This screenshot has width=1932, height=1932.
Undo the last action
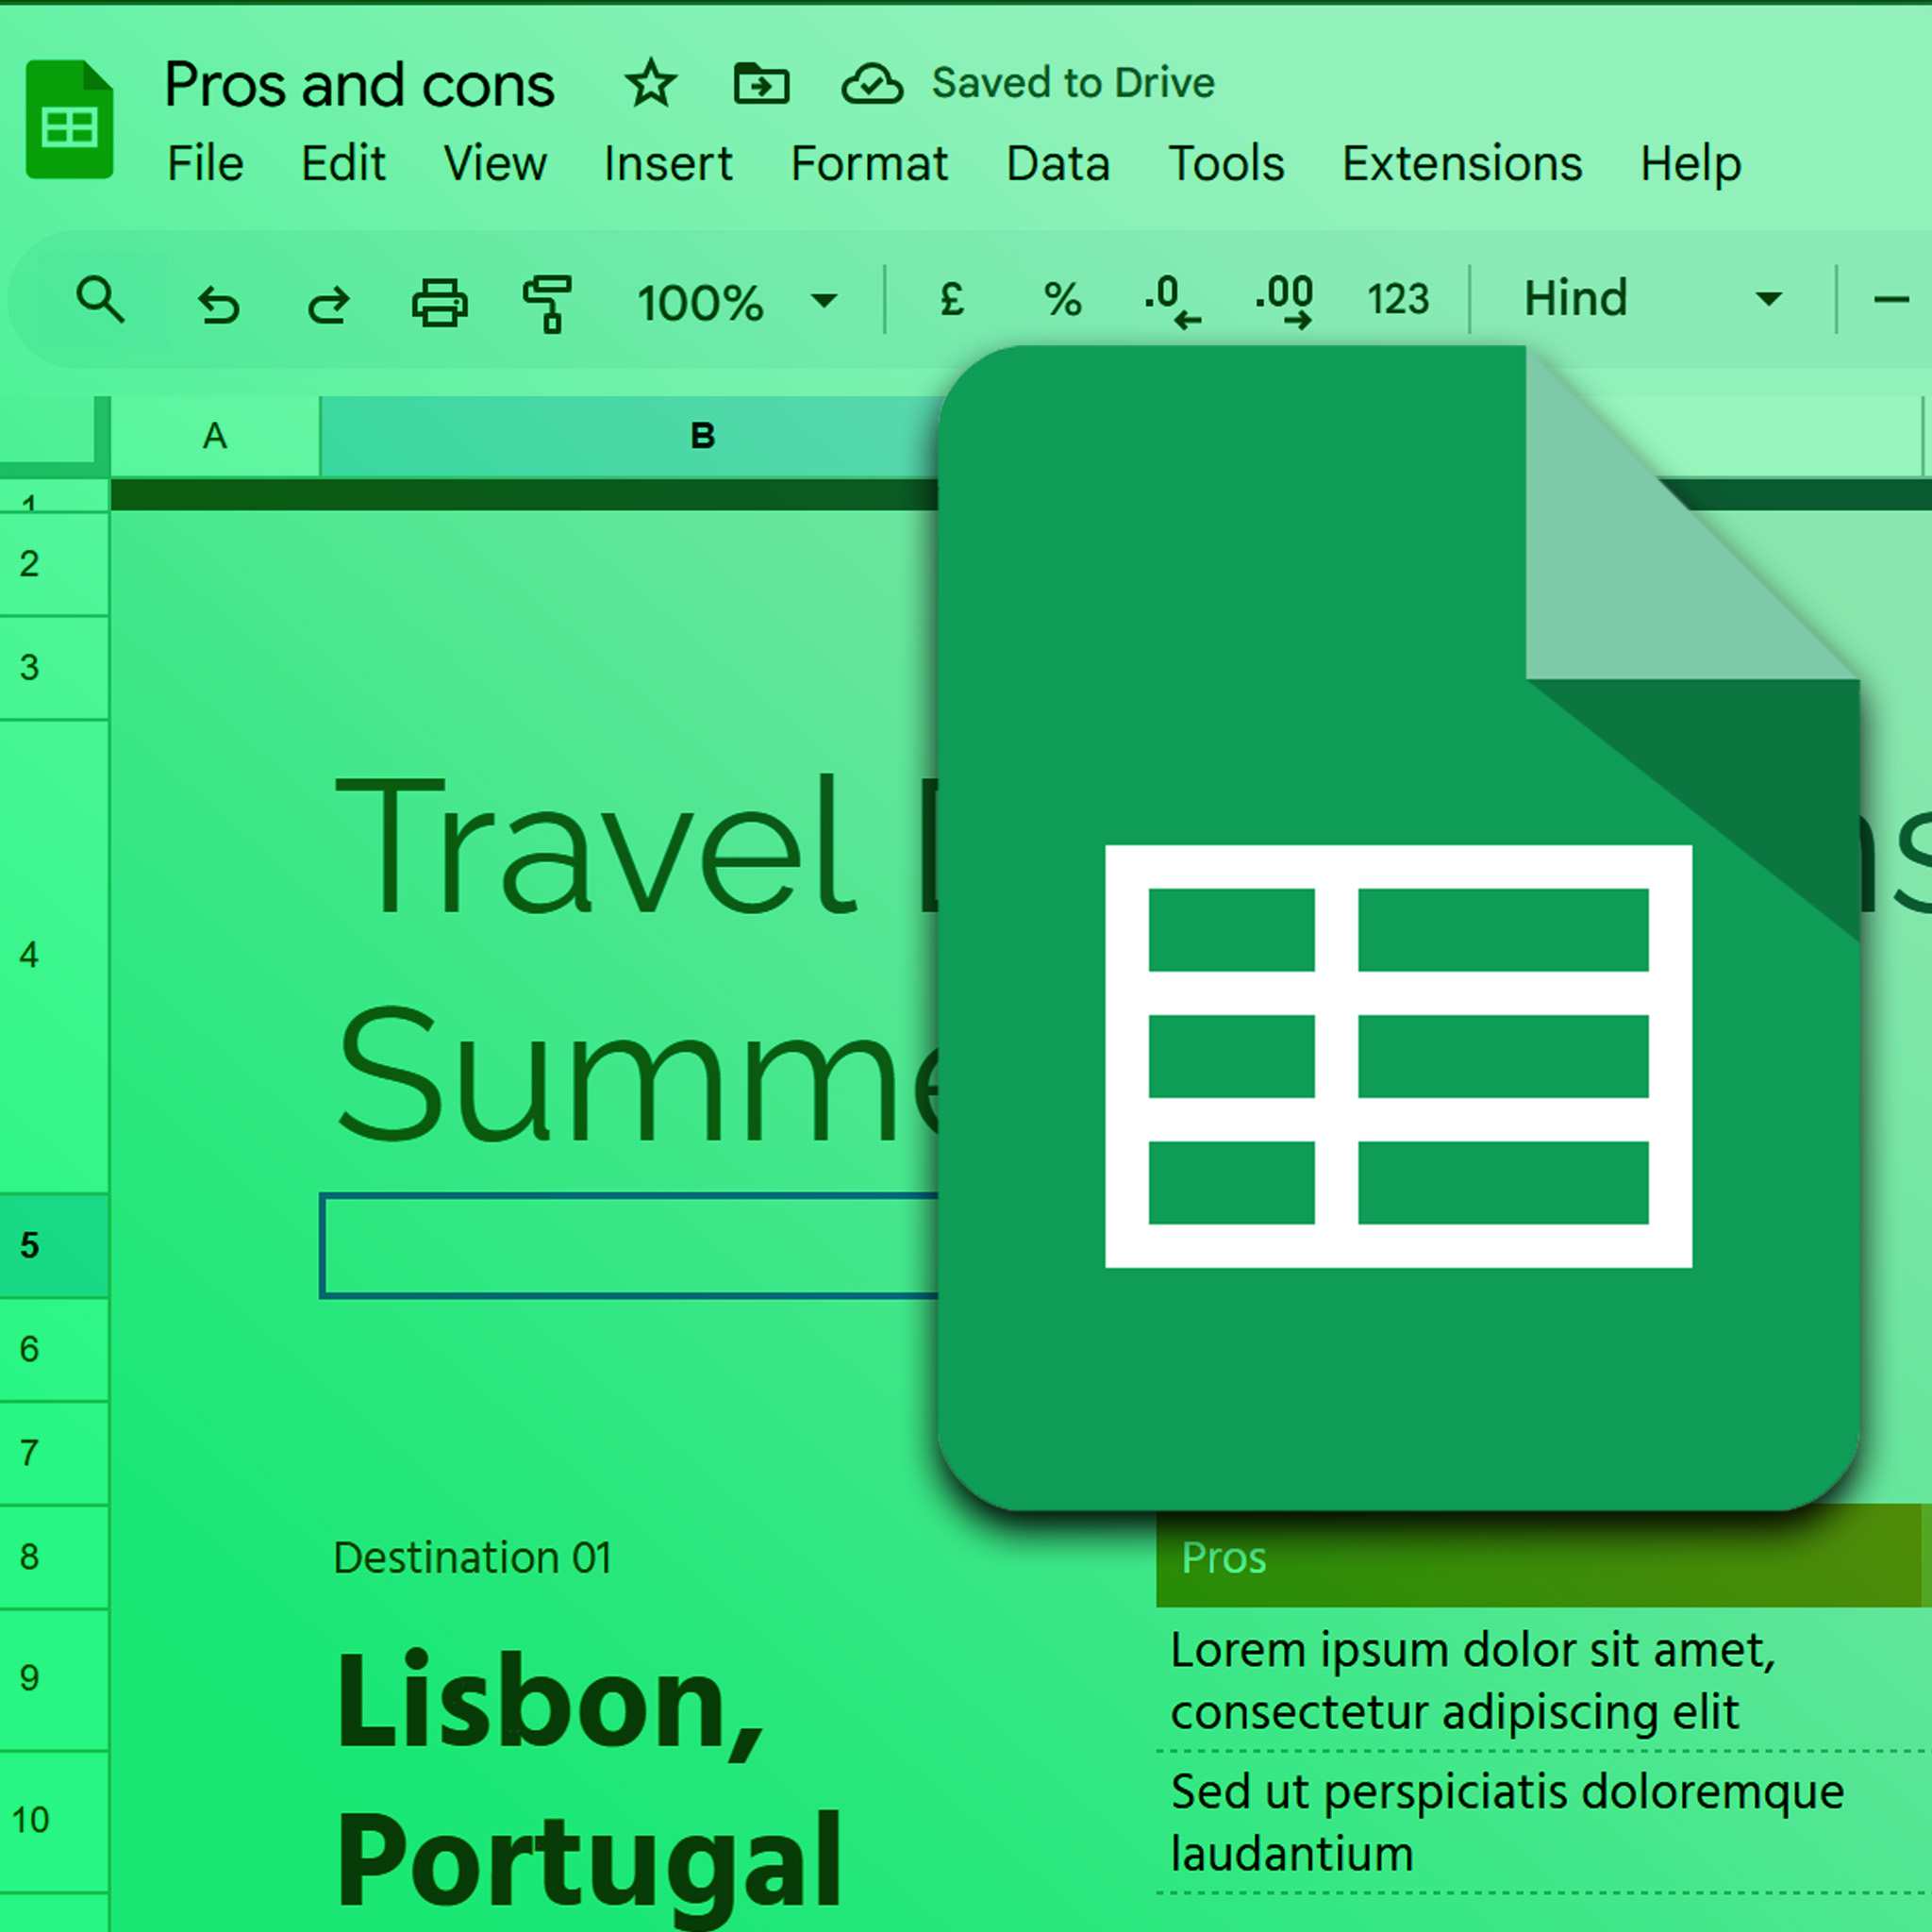[x=218, y=304]
